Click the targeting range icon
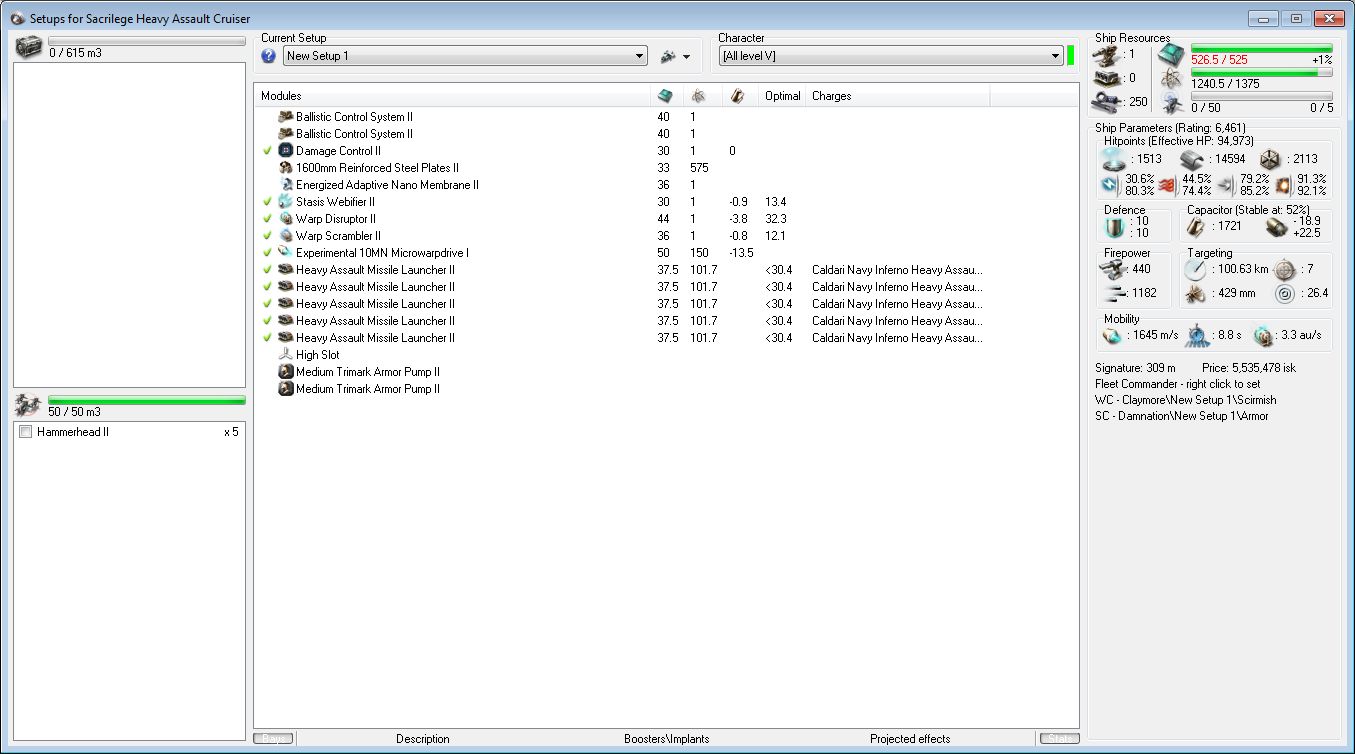Image resolution: width=1355 pixels, height=754 pixels. (x=1196, y=270)
